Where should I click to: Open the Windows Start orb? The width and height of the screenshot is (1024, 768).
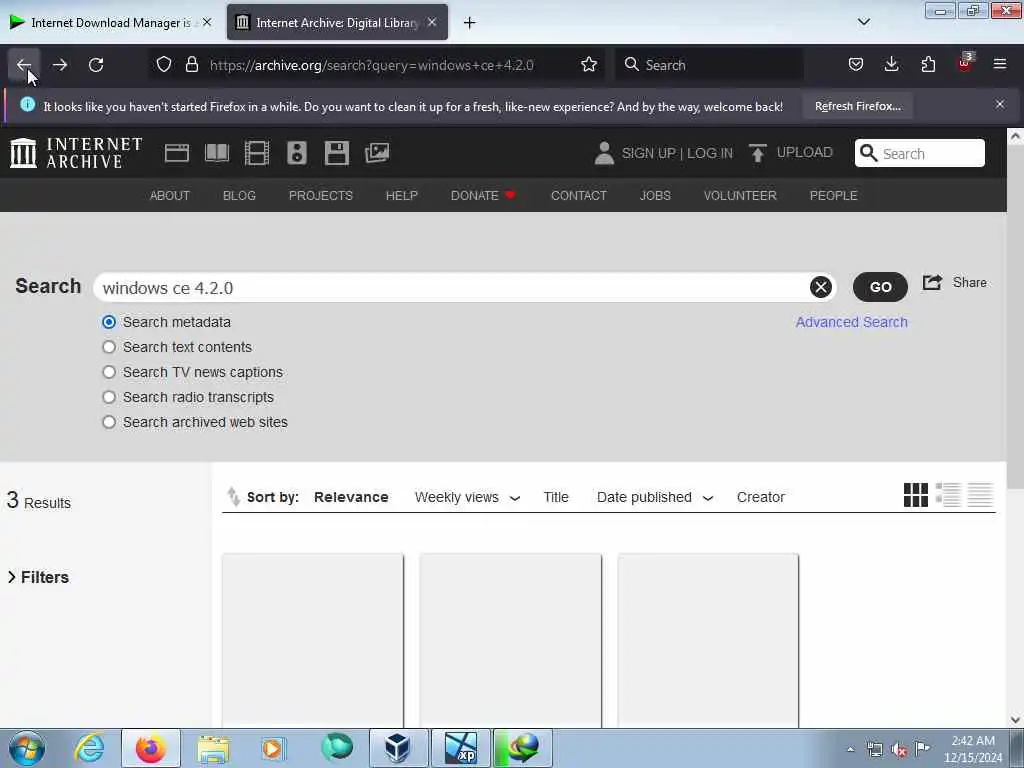tap(27, 748)
